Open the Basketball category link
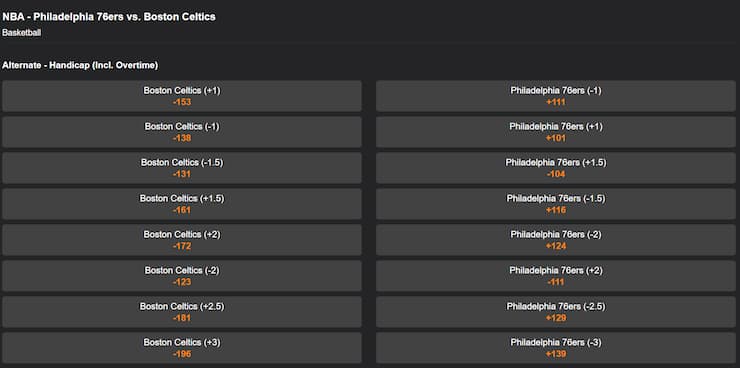740x368 pixels. pos(21,33)
